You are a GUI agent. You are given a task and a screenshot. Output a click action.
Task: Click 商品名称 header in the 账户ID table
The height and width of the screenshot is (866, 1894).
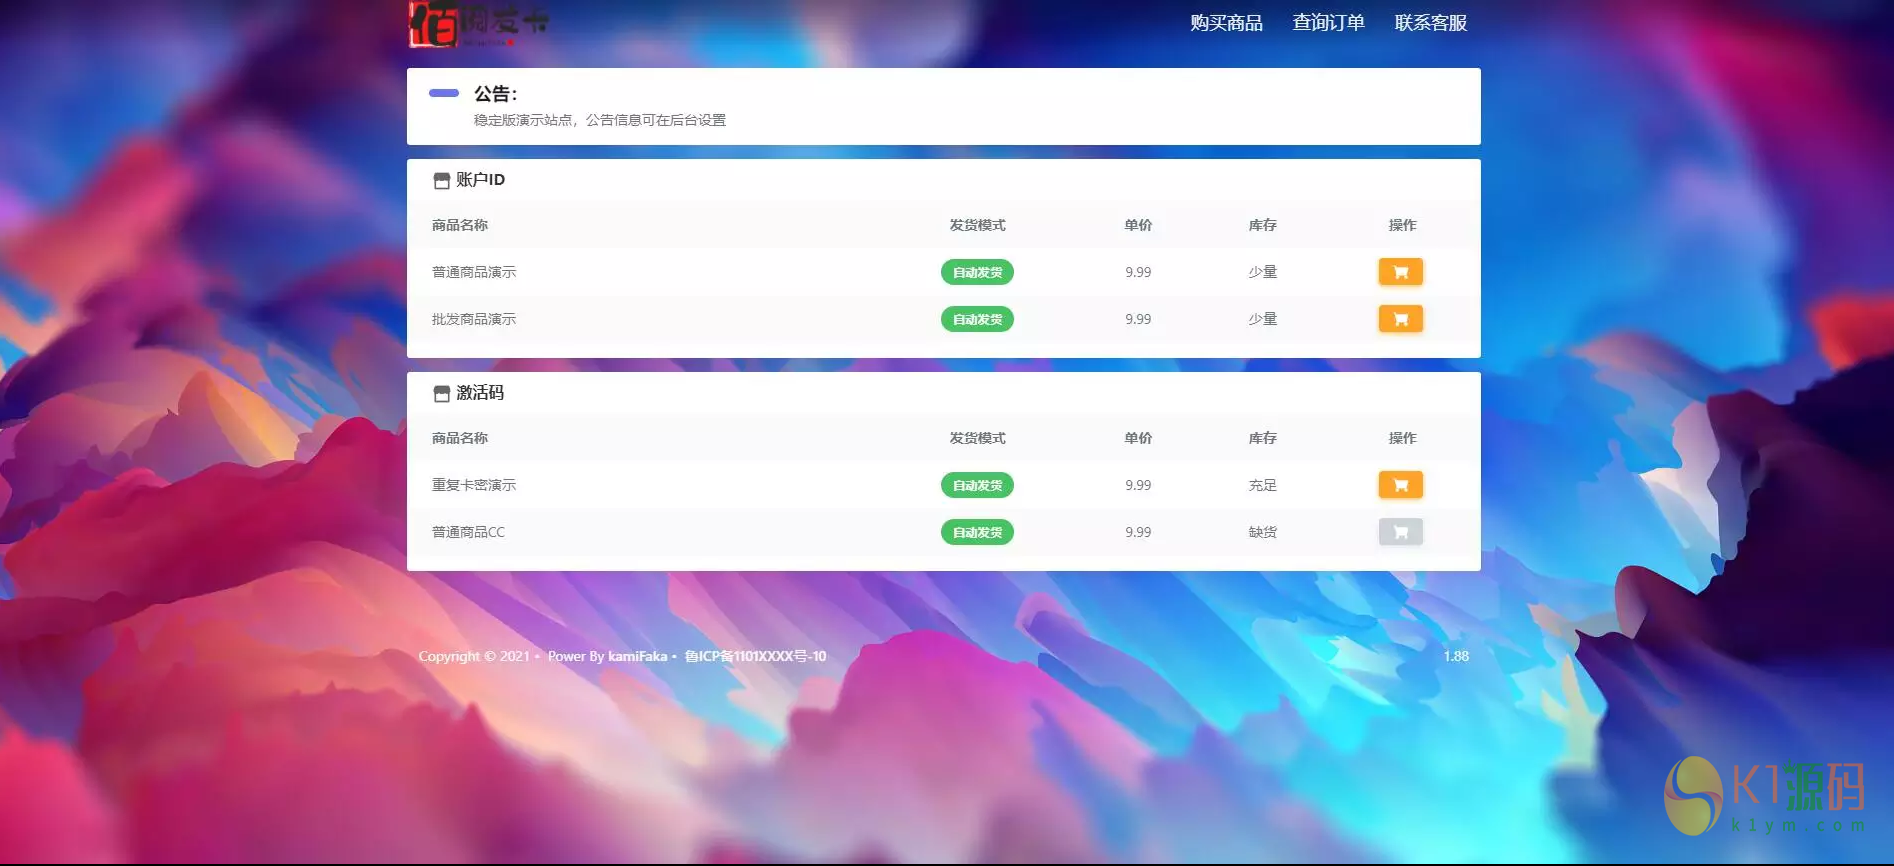pos(460,225)
